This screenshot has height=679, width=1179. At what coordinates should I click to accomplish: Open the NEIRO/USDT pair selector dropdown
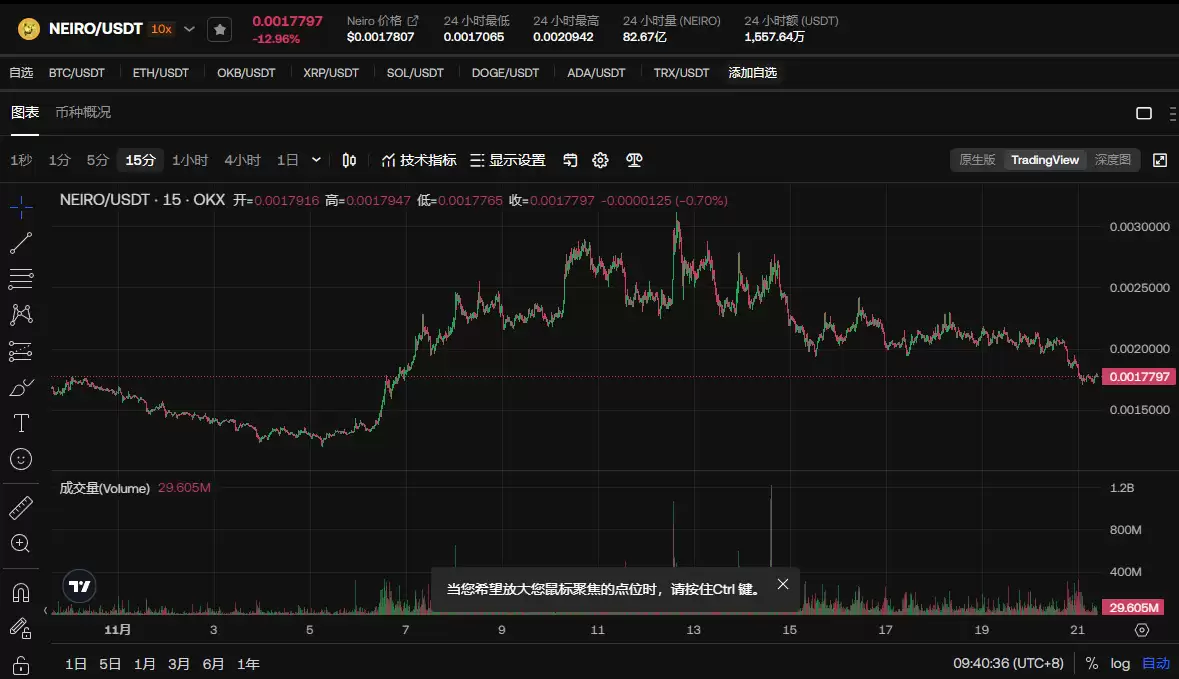pyautogui.click(x=188, y=29)
